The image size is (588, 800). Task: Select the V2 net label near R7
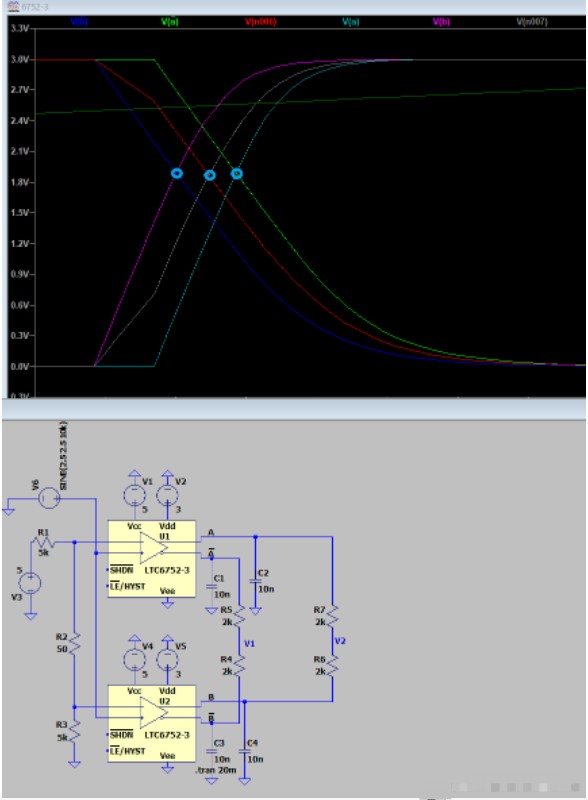coord(340,641)
